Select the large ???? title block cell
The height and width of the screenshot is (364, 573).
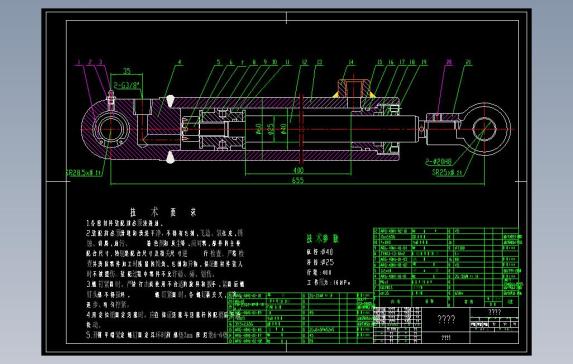(x=446, y=320)
